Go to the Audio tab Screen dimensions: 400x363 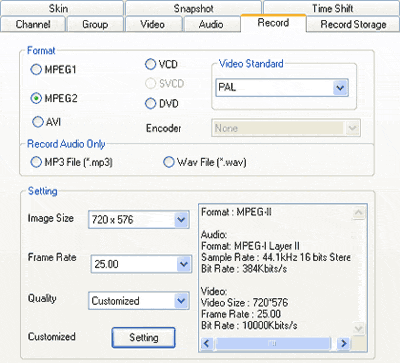pos(211,24)
